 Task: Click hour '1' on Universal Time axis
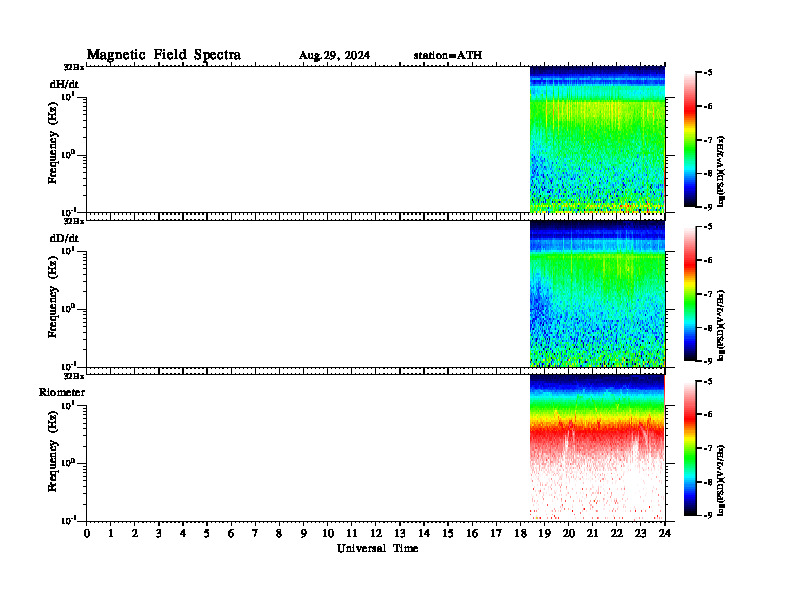point(111,534)
